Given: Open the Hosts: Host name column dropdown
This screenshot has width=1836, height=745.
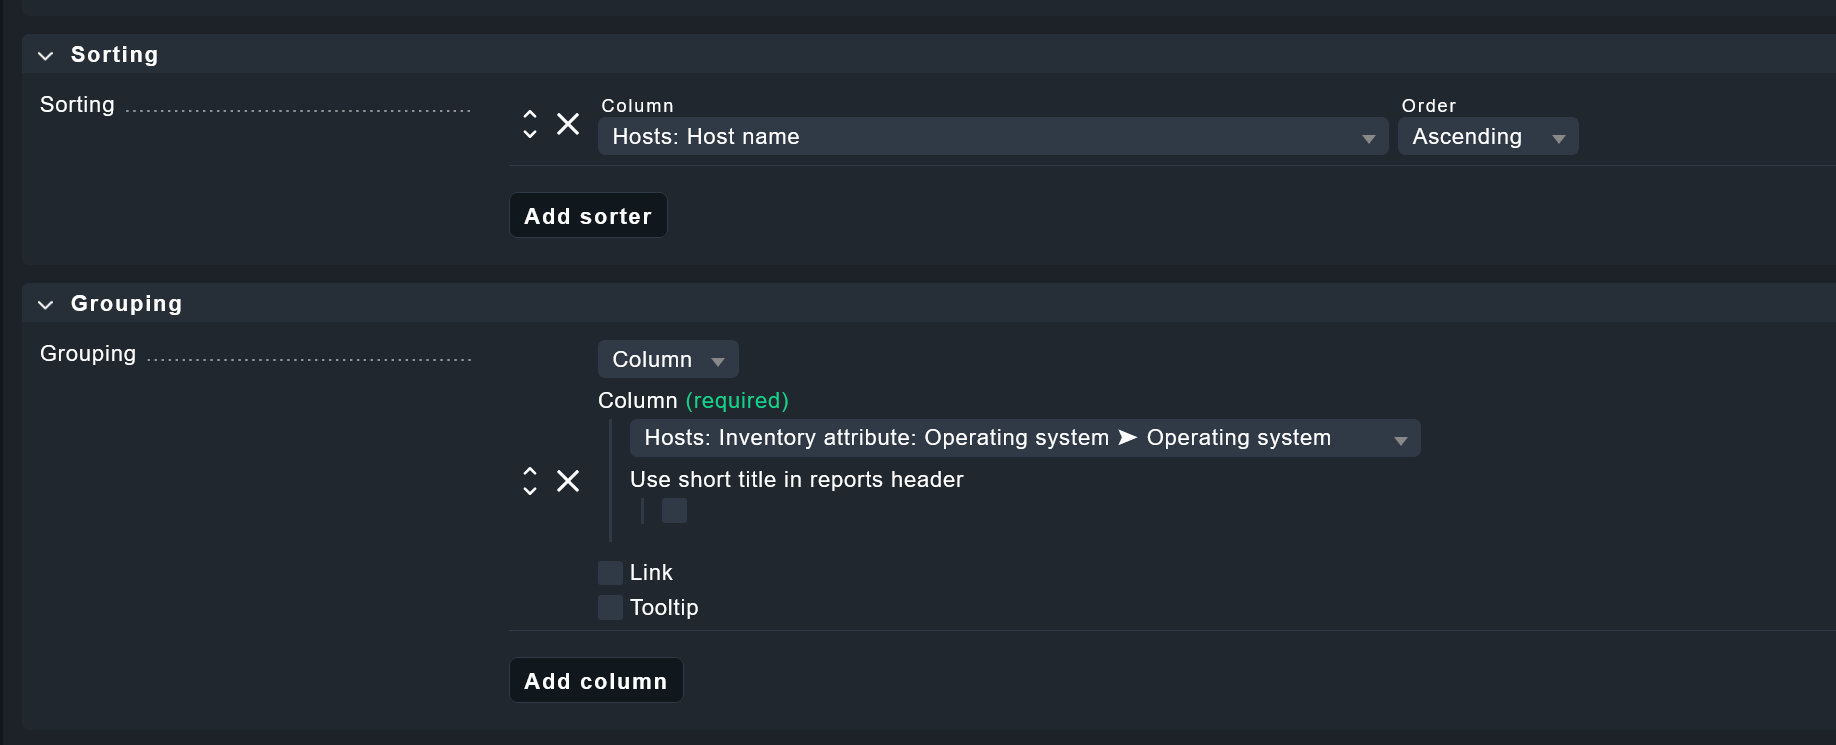Looking at the screenshot, I should (993, 136).
